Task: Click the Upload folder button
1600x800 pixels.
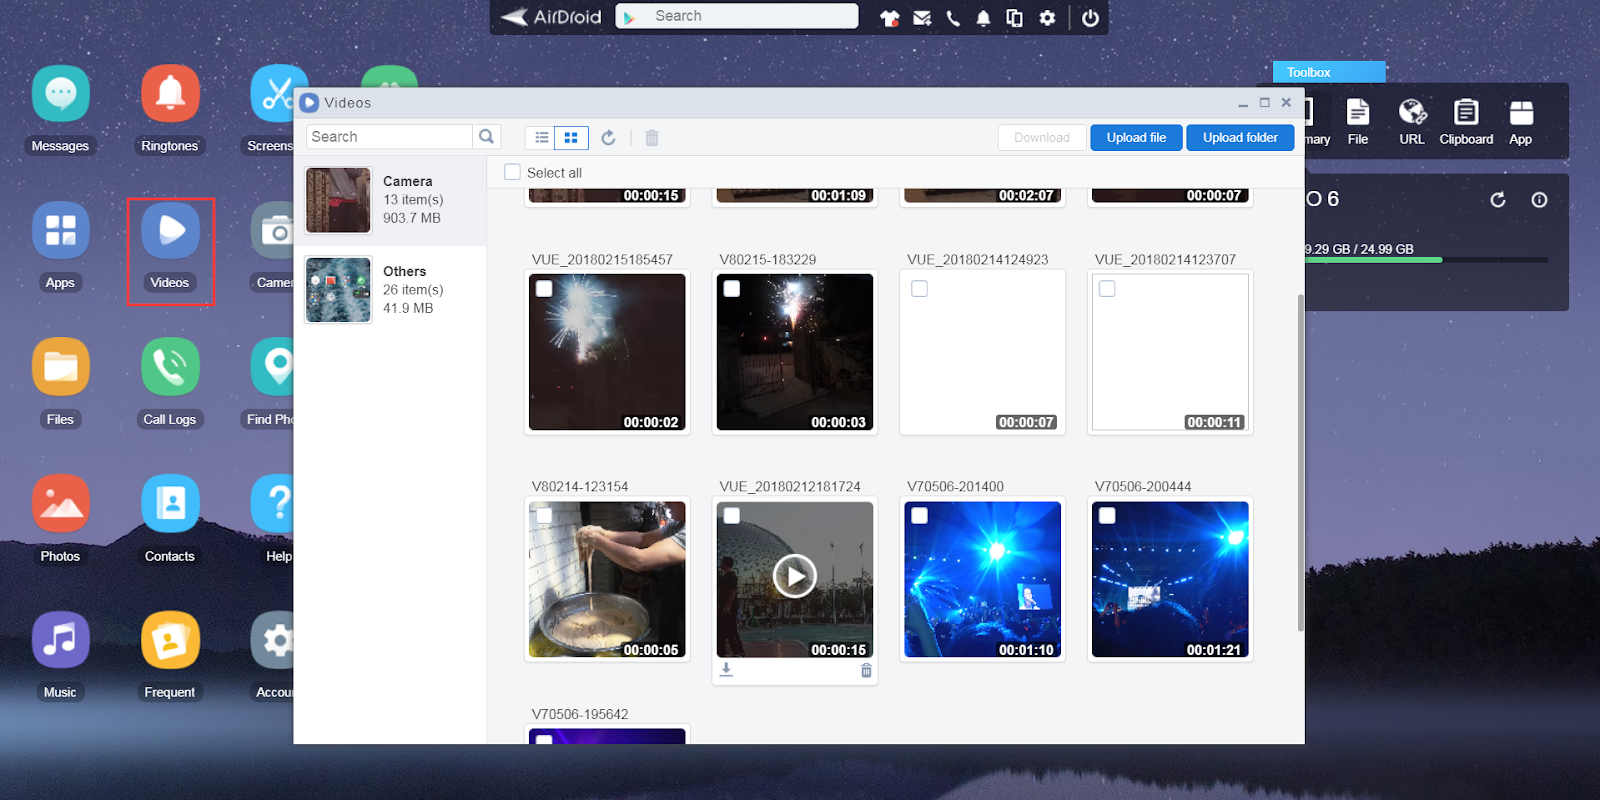Action: pyautogui.click(x=1240, y=138)
